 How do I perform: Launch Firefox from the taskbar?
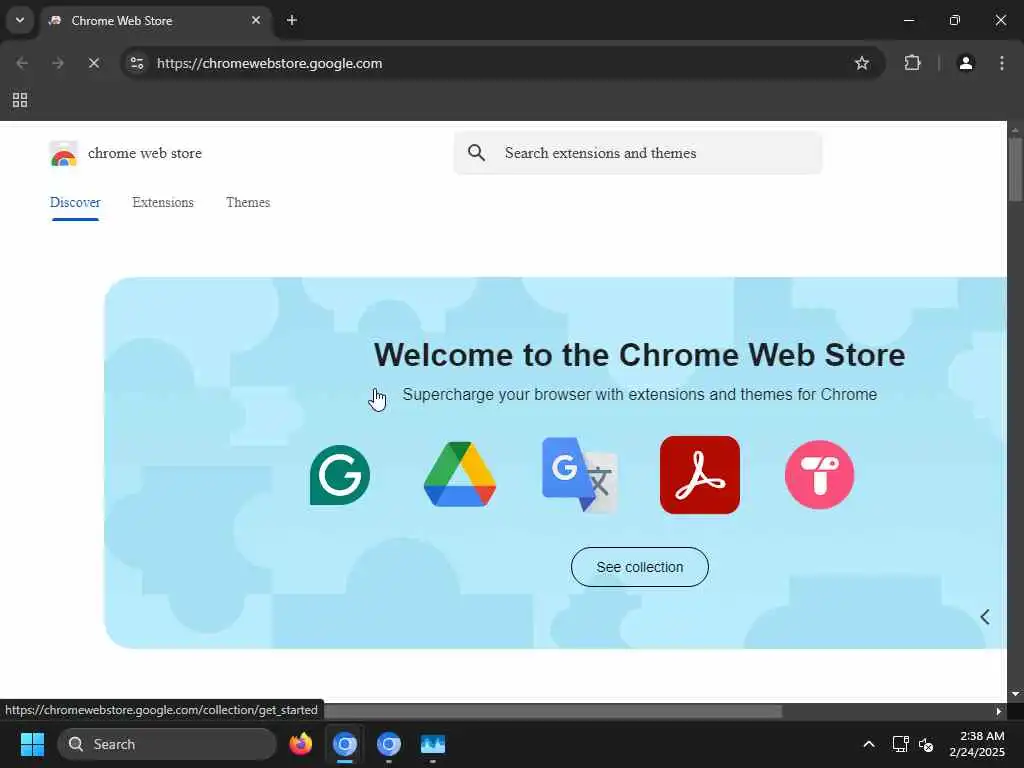pyautogui.click(x=301, y=744)
